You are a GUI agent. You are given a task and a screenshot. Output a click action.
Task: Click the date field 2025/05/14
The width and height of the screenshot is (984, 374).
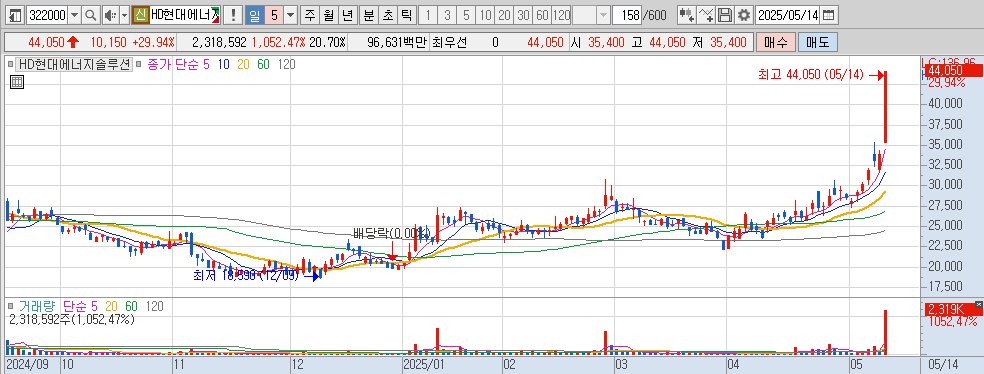(787, 14)
